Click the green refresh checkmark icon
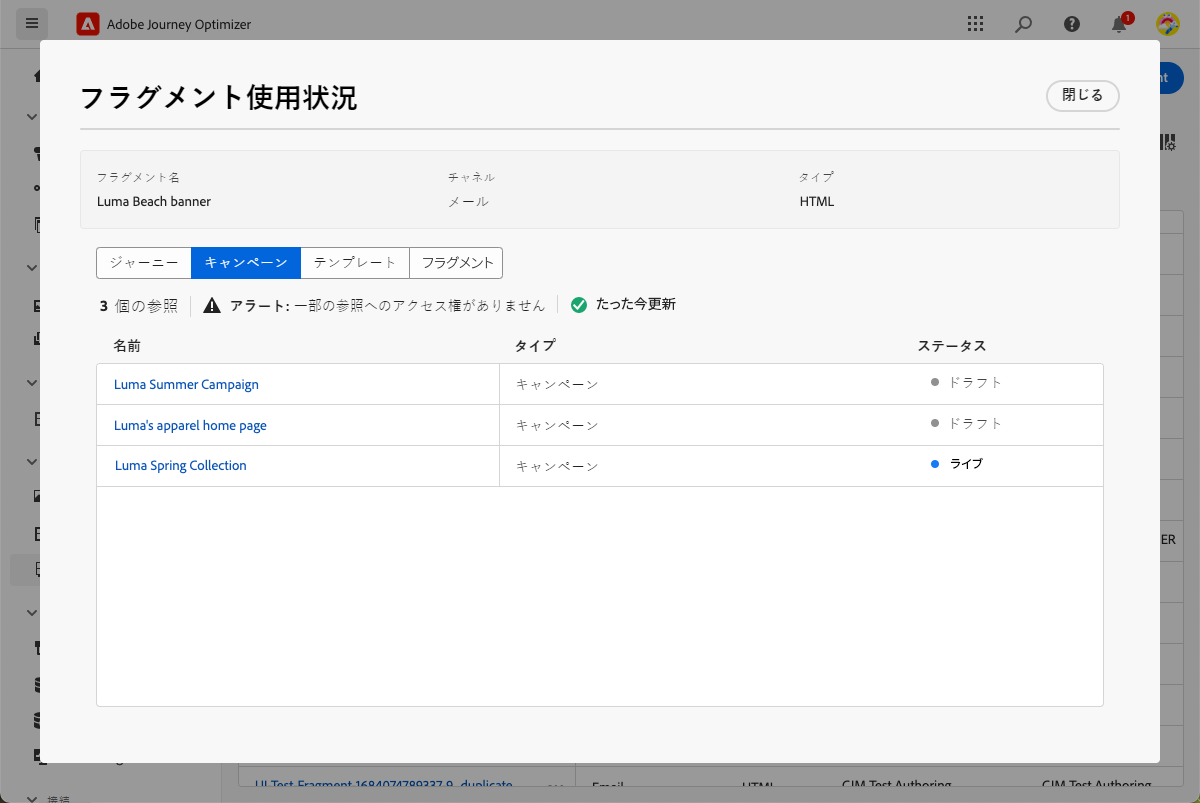 point(579,304)
